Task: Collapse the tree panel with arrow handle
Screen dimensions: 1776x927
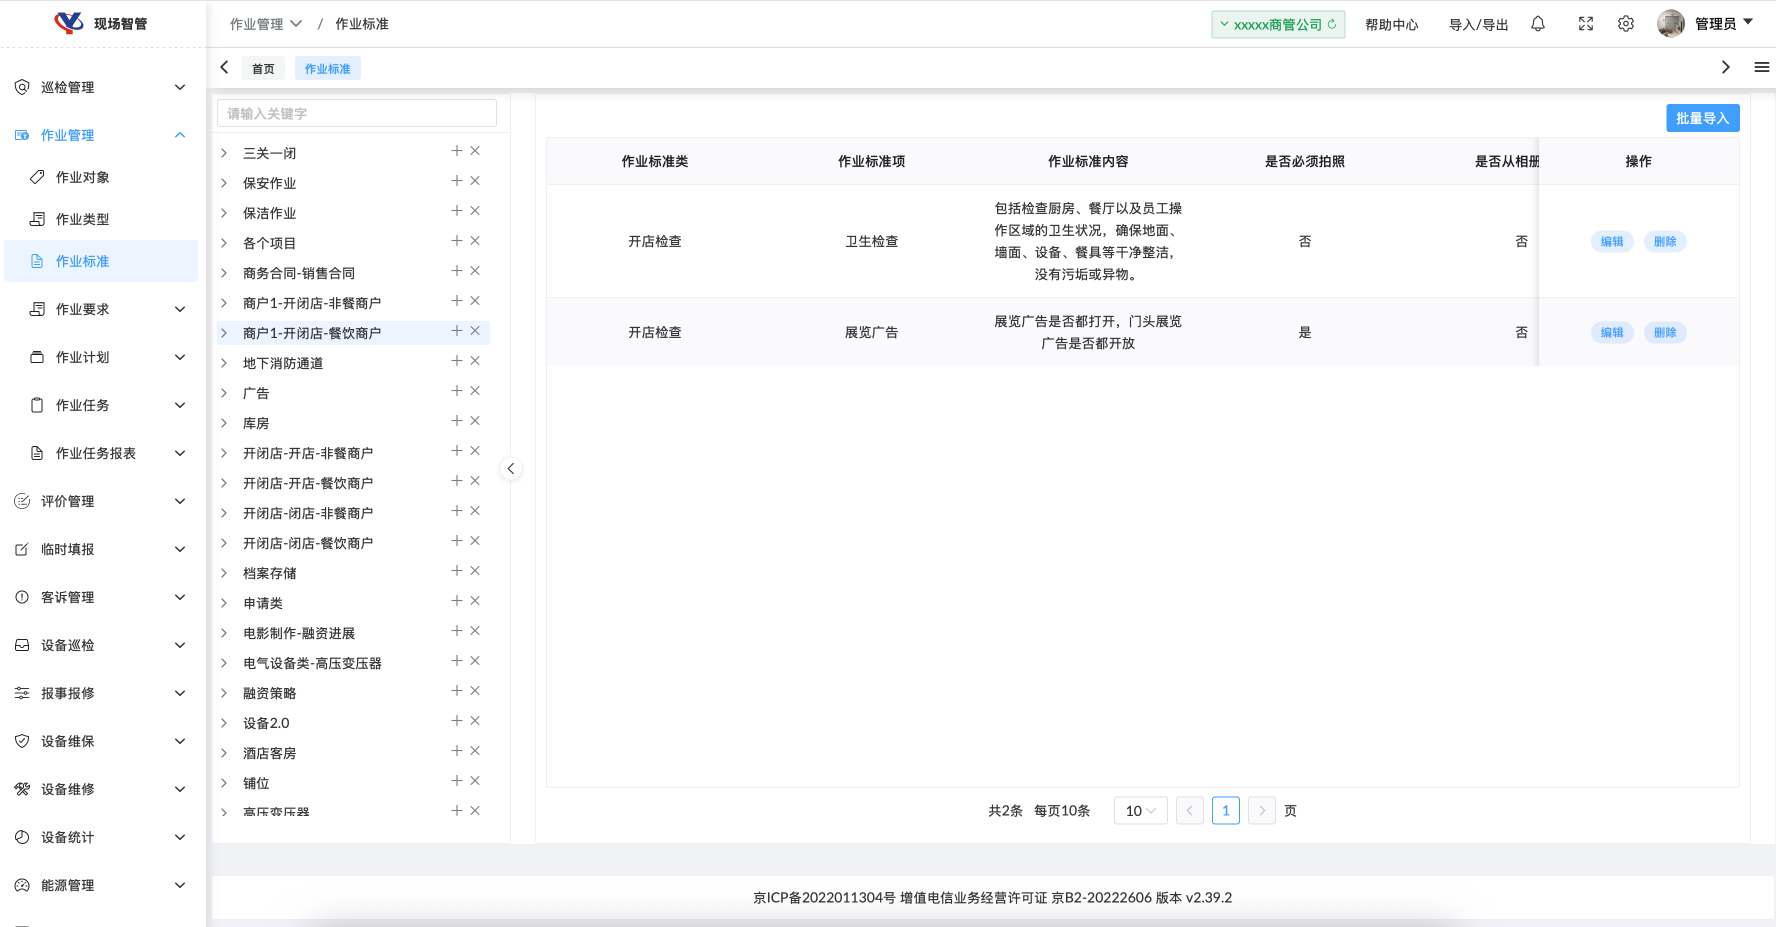Action: coord(510,469)
